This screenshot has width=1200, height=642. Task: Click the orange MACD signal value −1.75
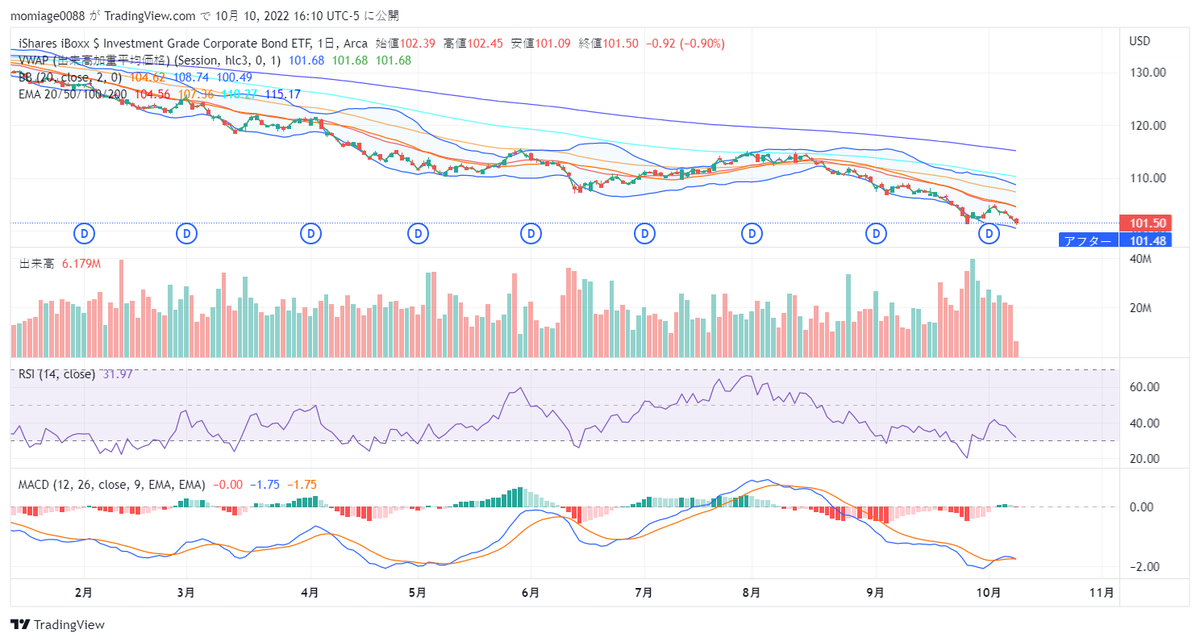[x=303, y=484]
